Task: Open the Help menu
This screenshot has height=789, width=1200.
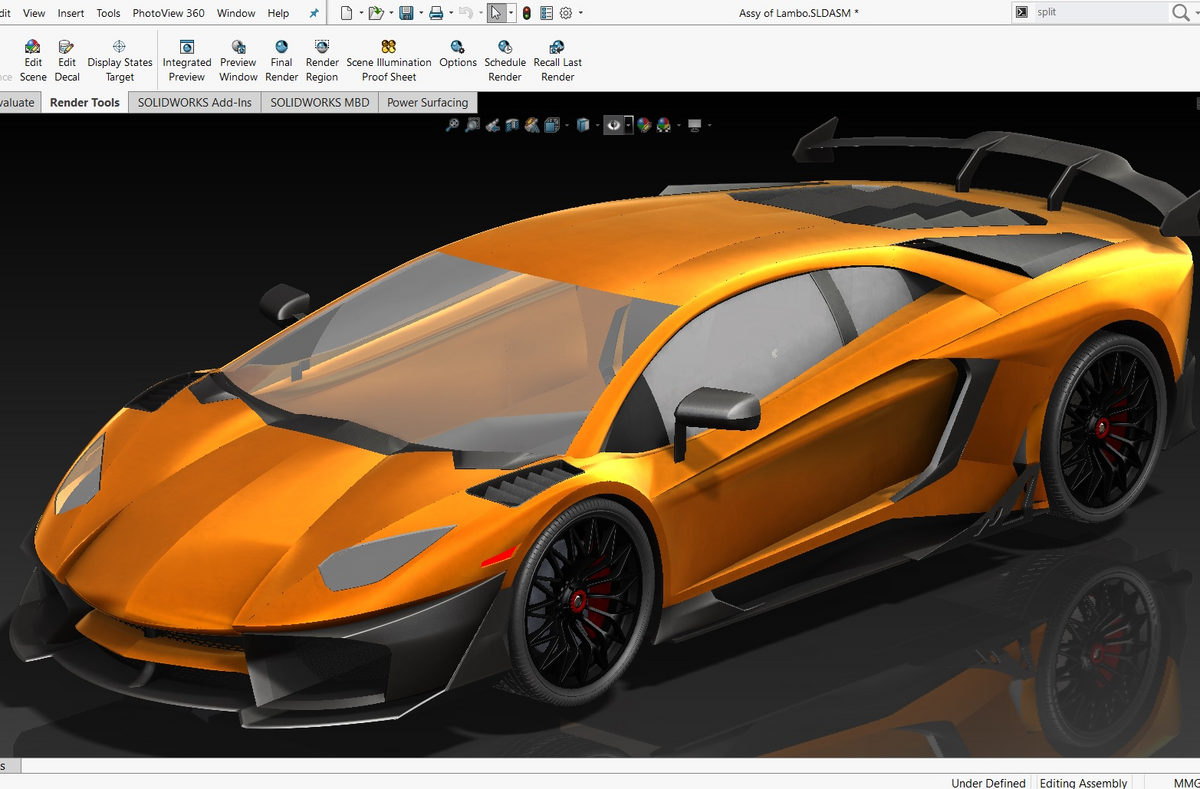Action: (x=278, y=13)
